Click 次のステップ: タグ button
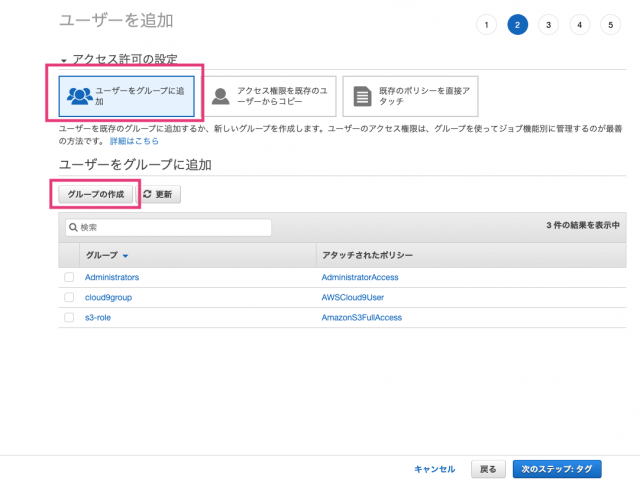640x480 pixels. pos(557,469)
